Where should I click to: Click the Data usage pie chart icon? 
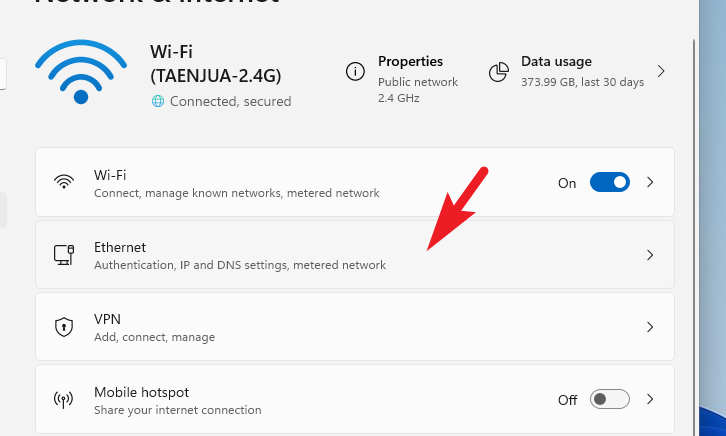pyautogui.click(x=499, y=72)
